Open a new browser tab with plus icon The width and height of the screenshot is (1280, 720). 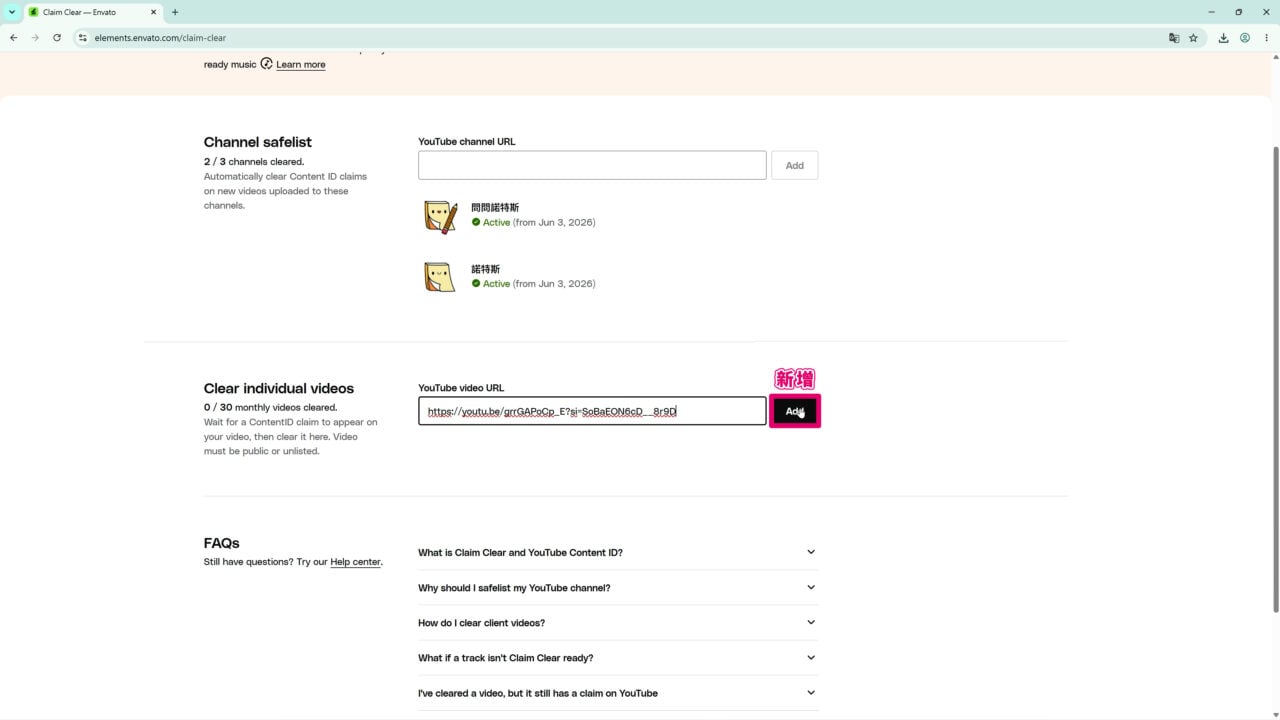pos(175,12)
